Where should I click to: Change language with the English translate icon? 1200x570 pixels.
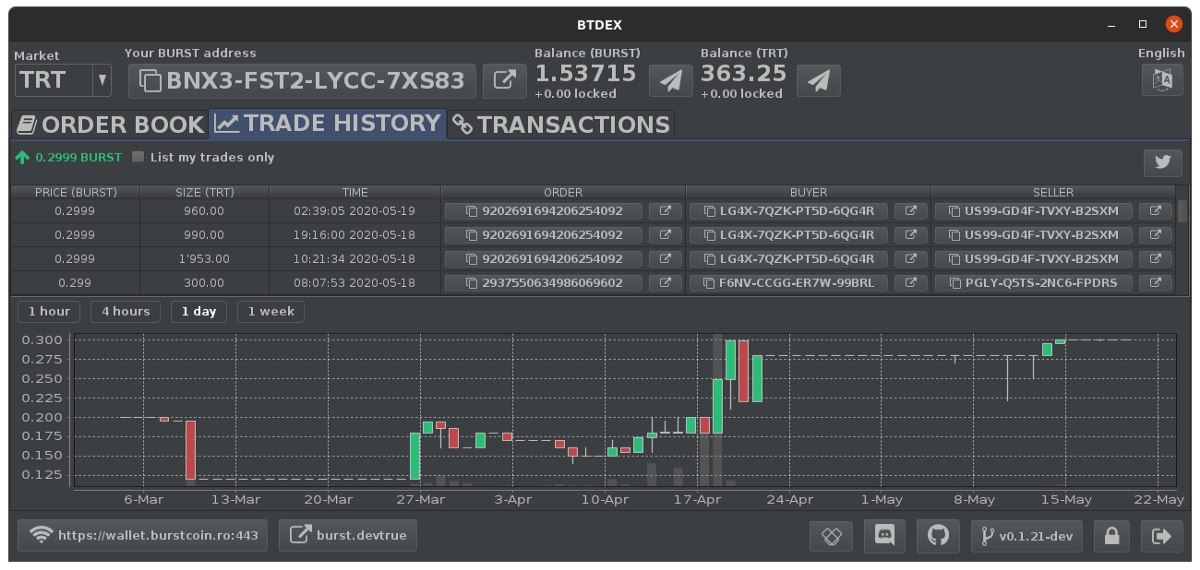coord(1162,80)
